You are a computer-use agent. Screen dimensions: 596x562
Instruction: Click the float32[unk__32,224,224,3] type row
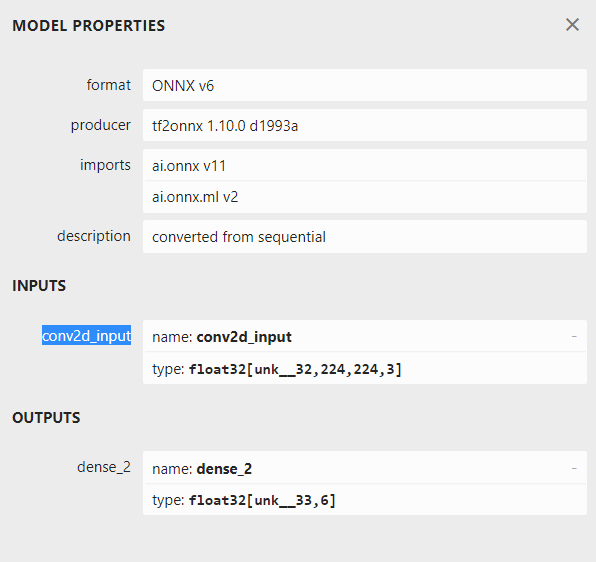(365, 369)
